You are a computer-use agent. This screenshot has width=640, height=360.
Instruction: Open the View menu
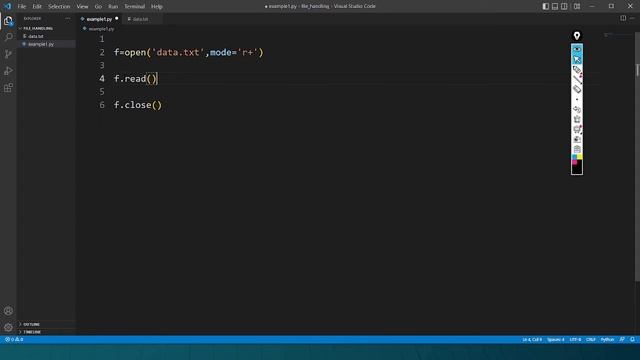pos(82,7)
